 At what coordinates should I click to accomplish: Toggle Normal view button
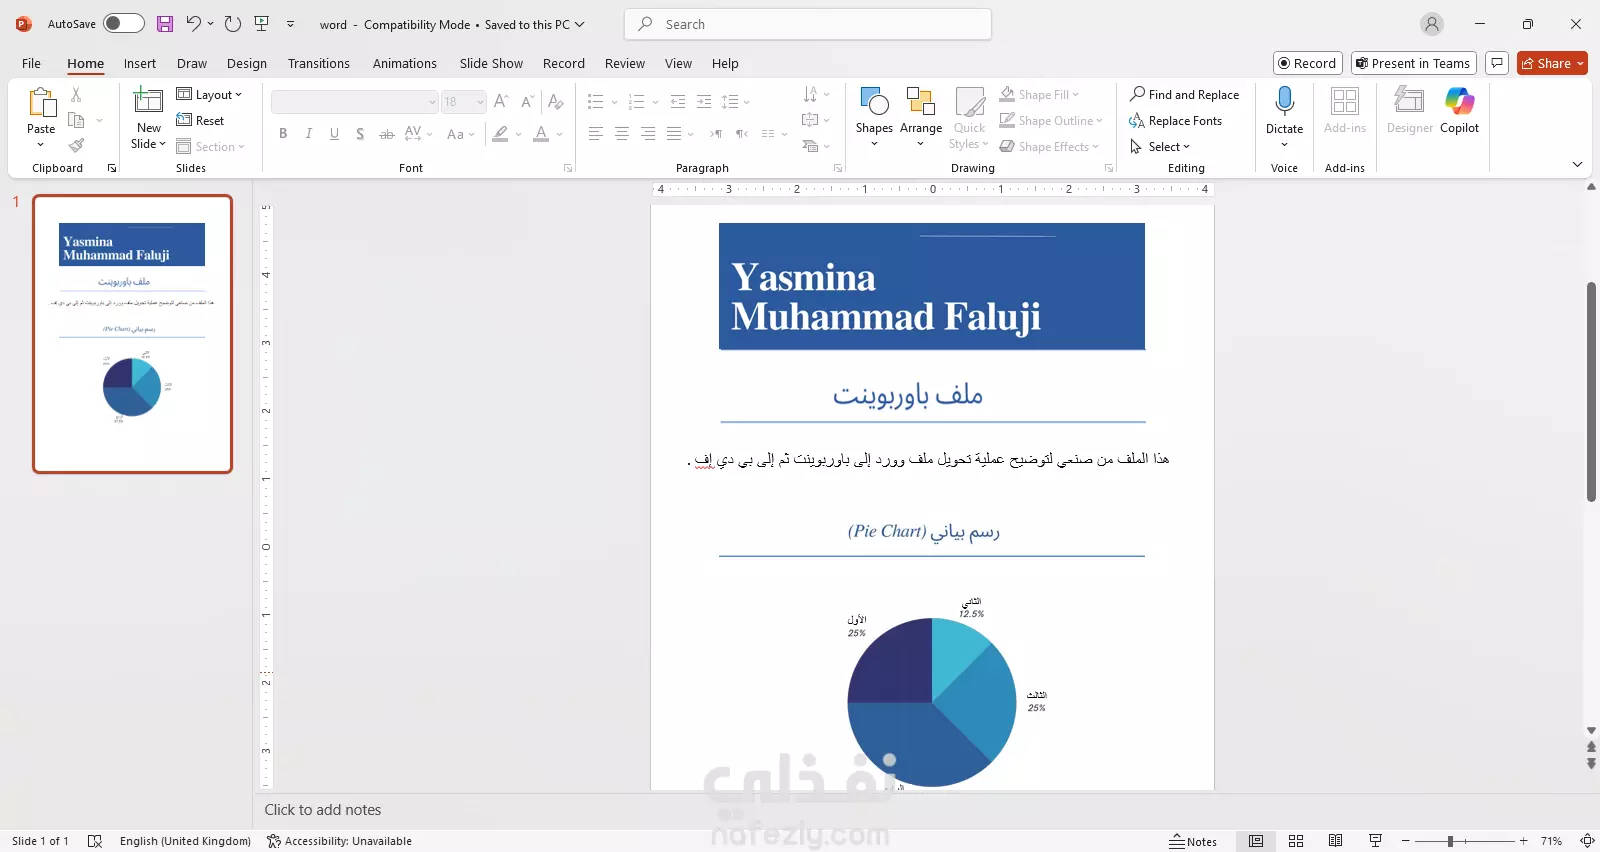1256,841
